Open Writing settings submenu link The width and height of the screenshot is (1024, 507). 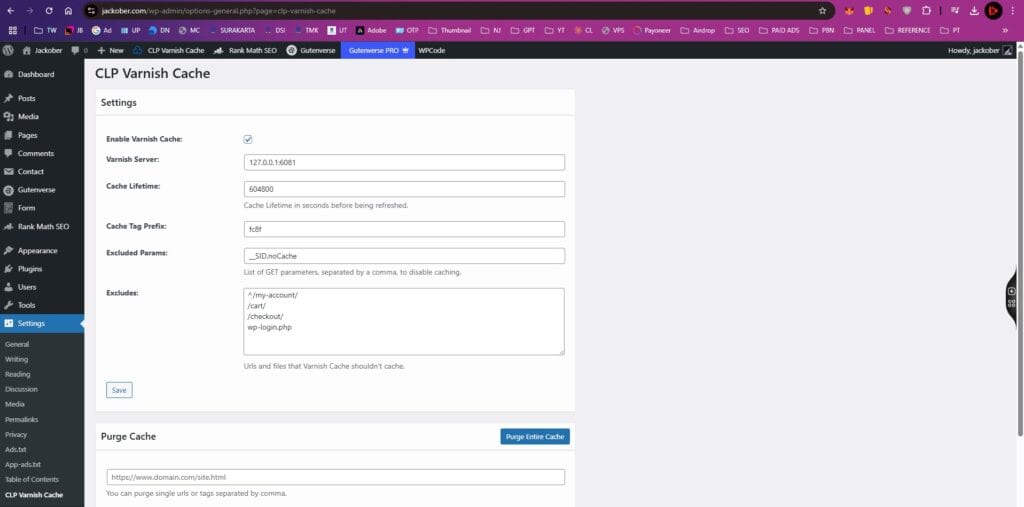click(x=16, y=359)
